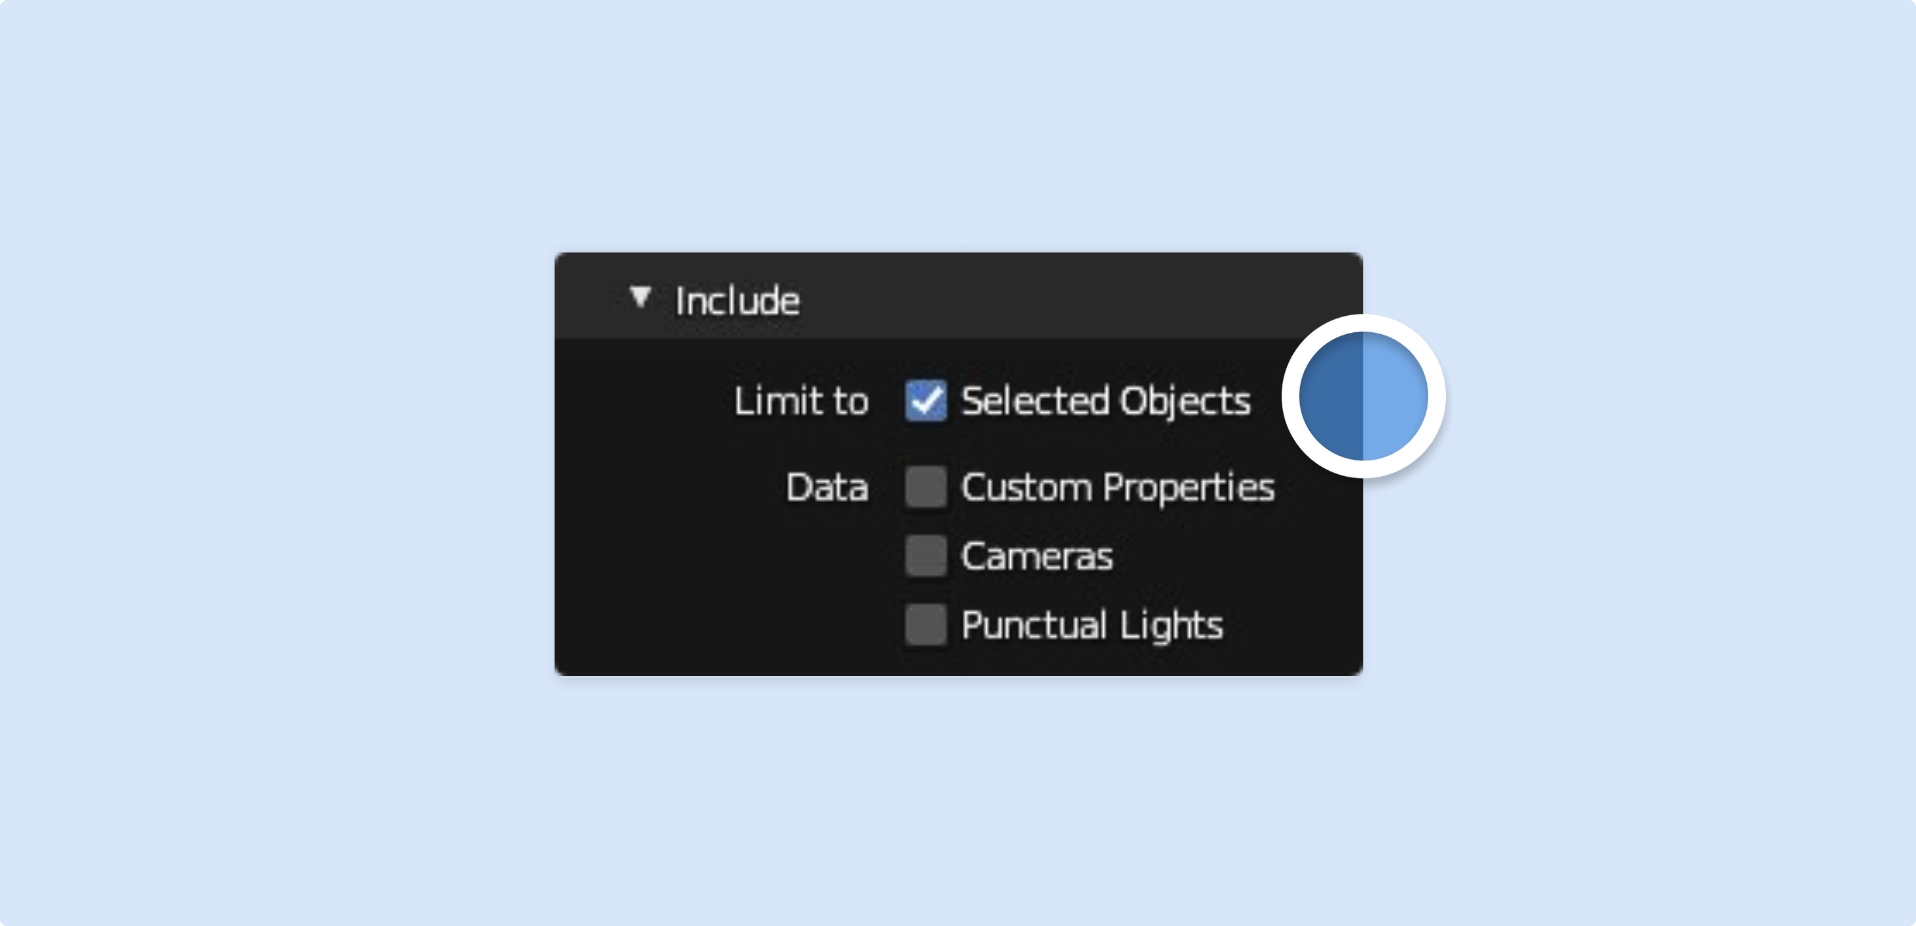Click the Limit to label

click(801, 401)
